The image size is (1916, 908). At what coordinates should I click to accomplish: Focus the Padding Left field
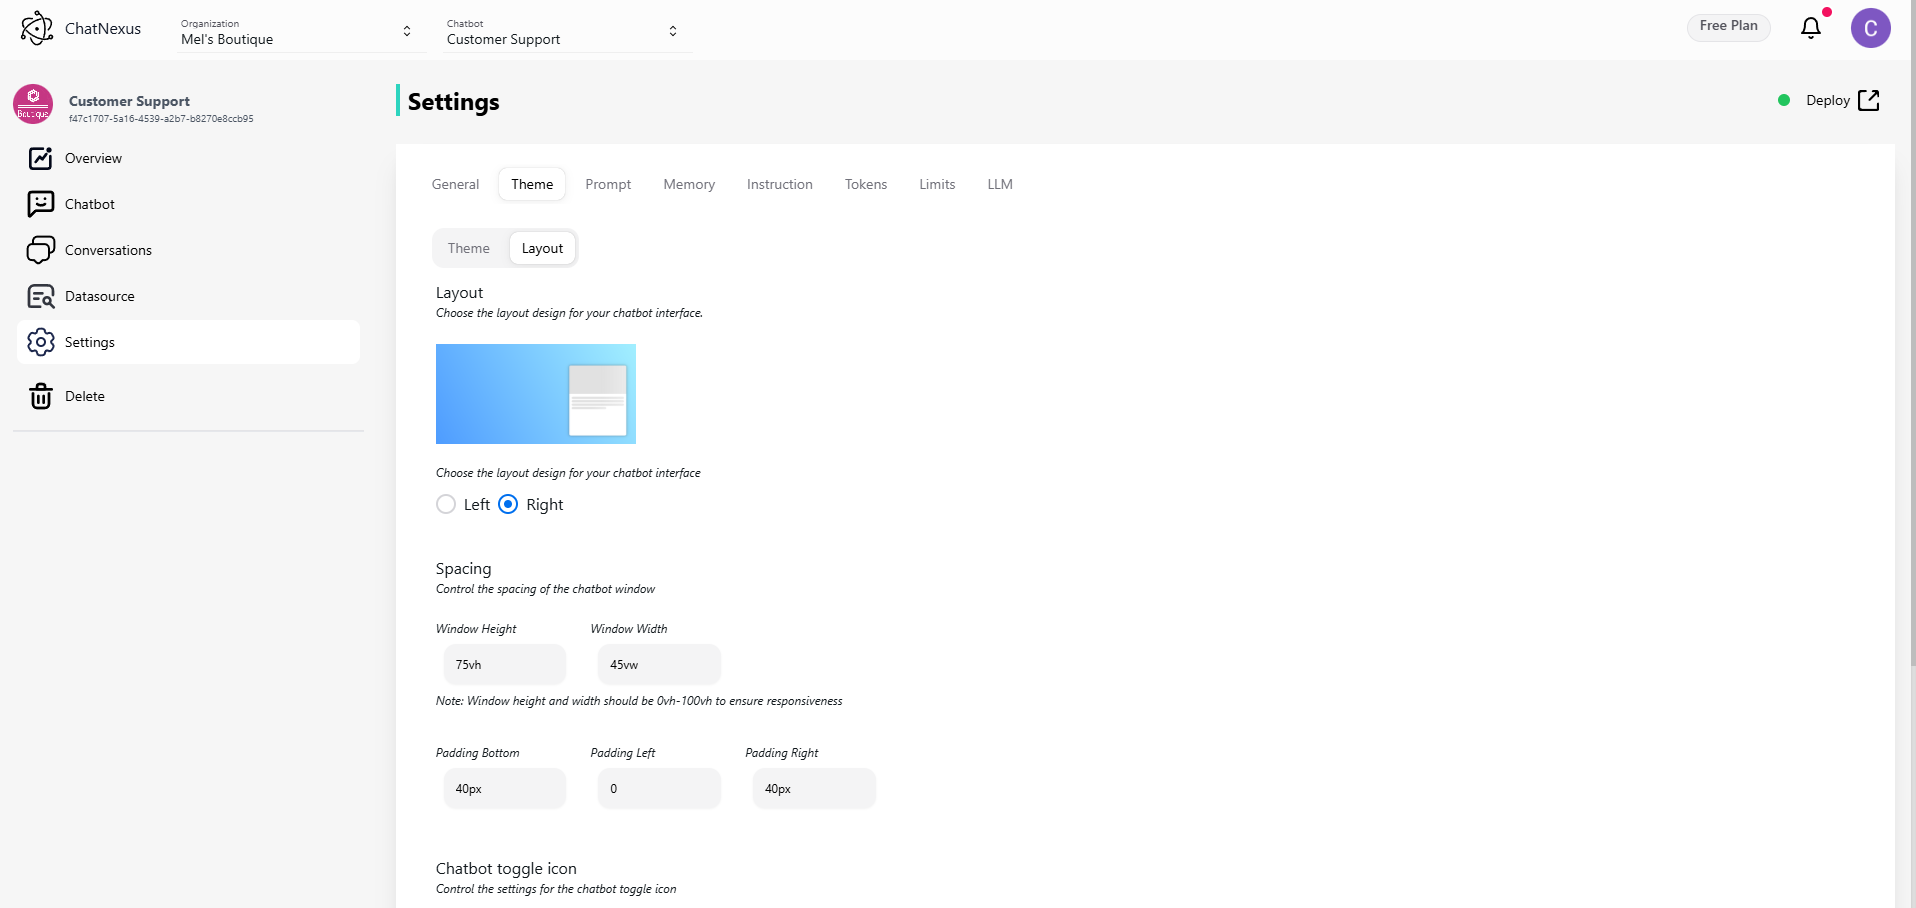point(659,788)
